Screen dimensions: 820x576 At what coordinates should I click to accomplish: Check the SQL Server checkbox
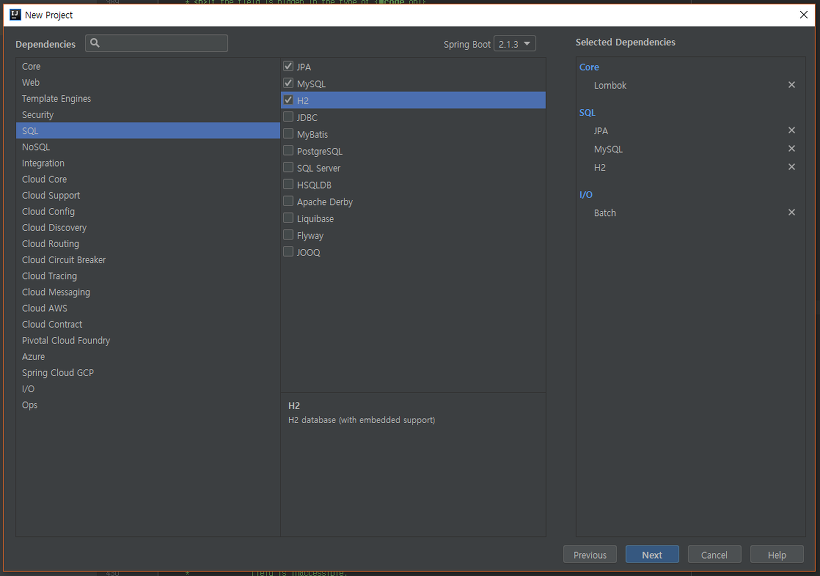tap(288, 167)
